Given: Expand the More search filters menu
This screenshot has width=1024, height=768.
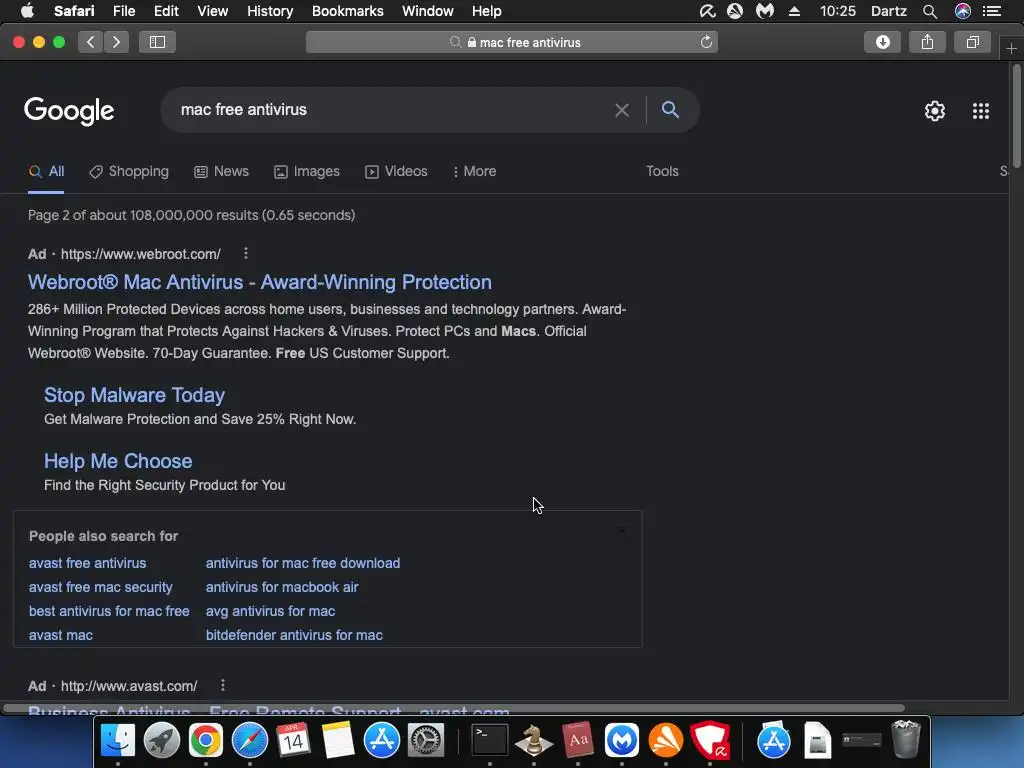Looking at the screenshot, I should pos(475,171).
